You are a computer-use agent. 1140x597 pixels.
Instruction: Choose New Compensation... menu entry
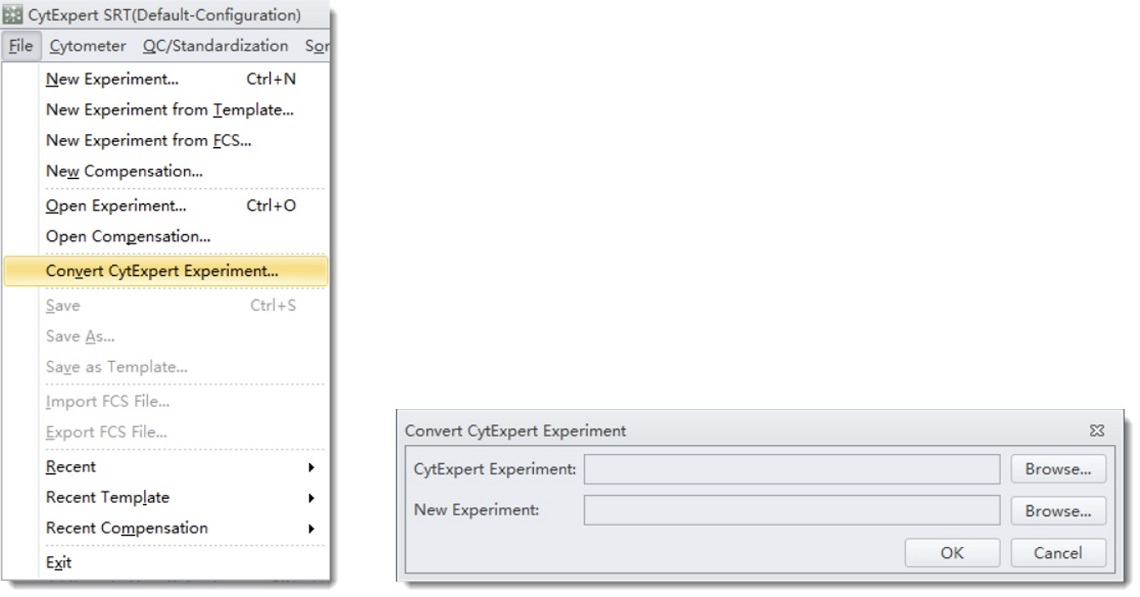(x=166, y=171)
